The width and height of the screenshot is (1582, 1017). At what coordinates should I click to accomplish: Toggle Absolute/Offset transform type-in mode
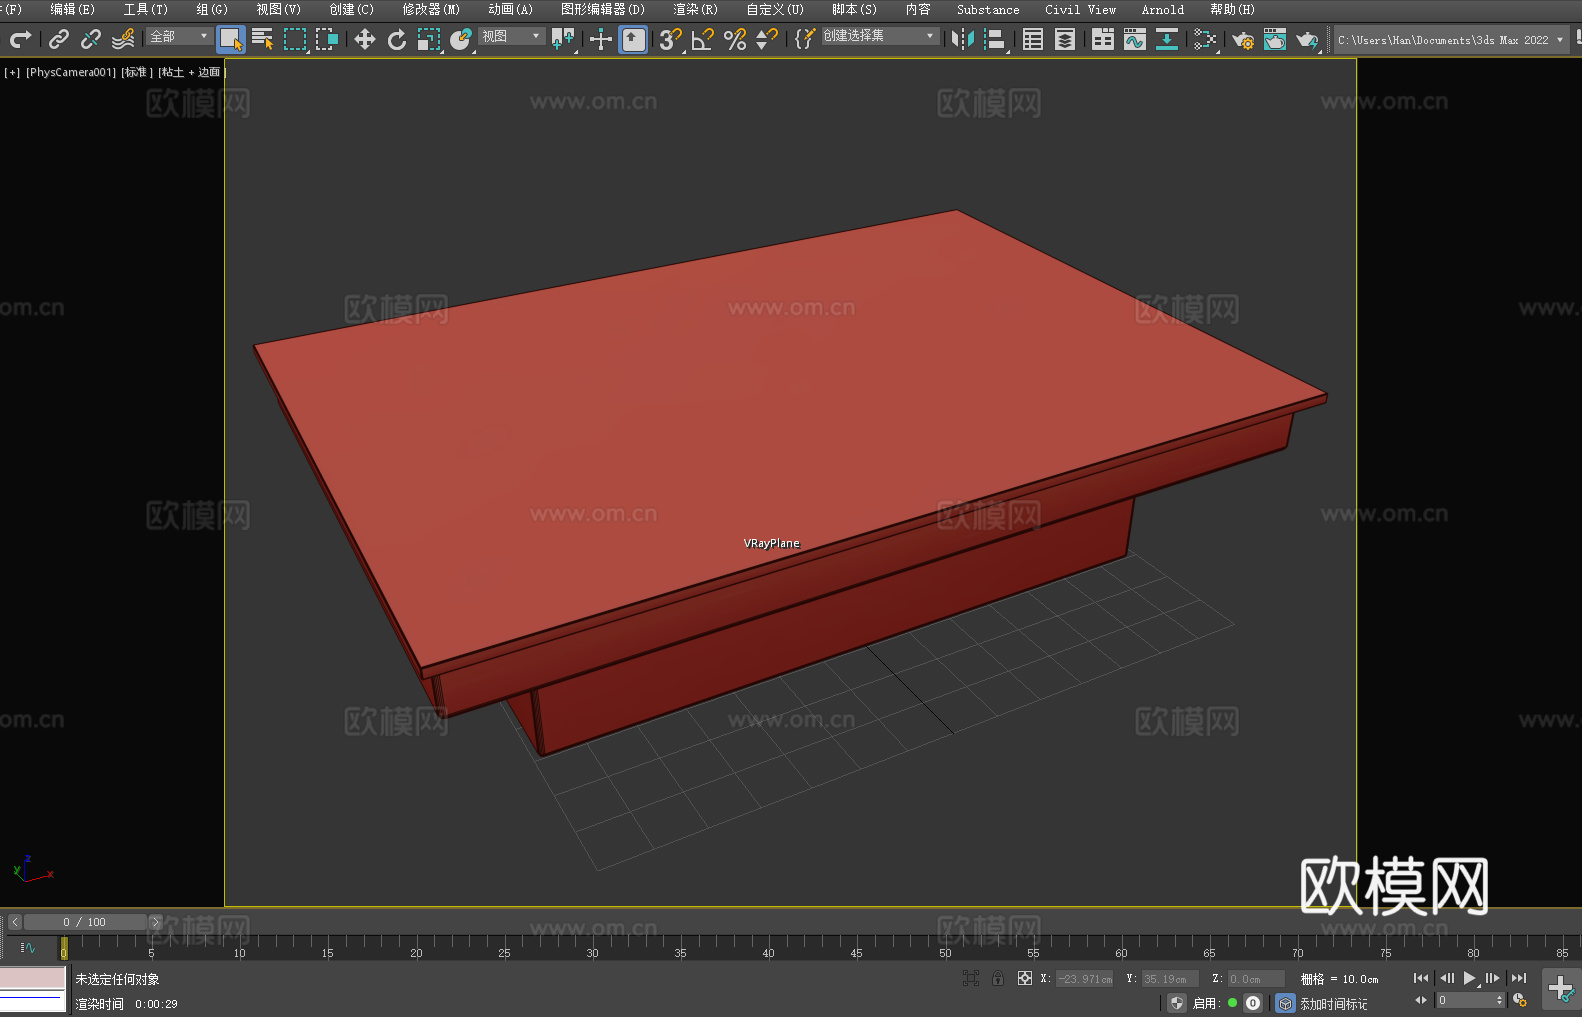click(1025, 978)
